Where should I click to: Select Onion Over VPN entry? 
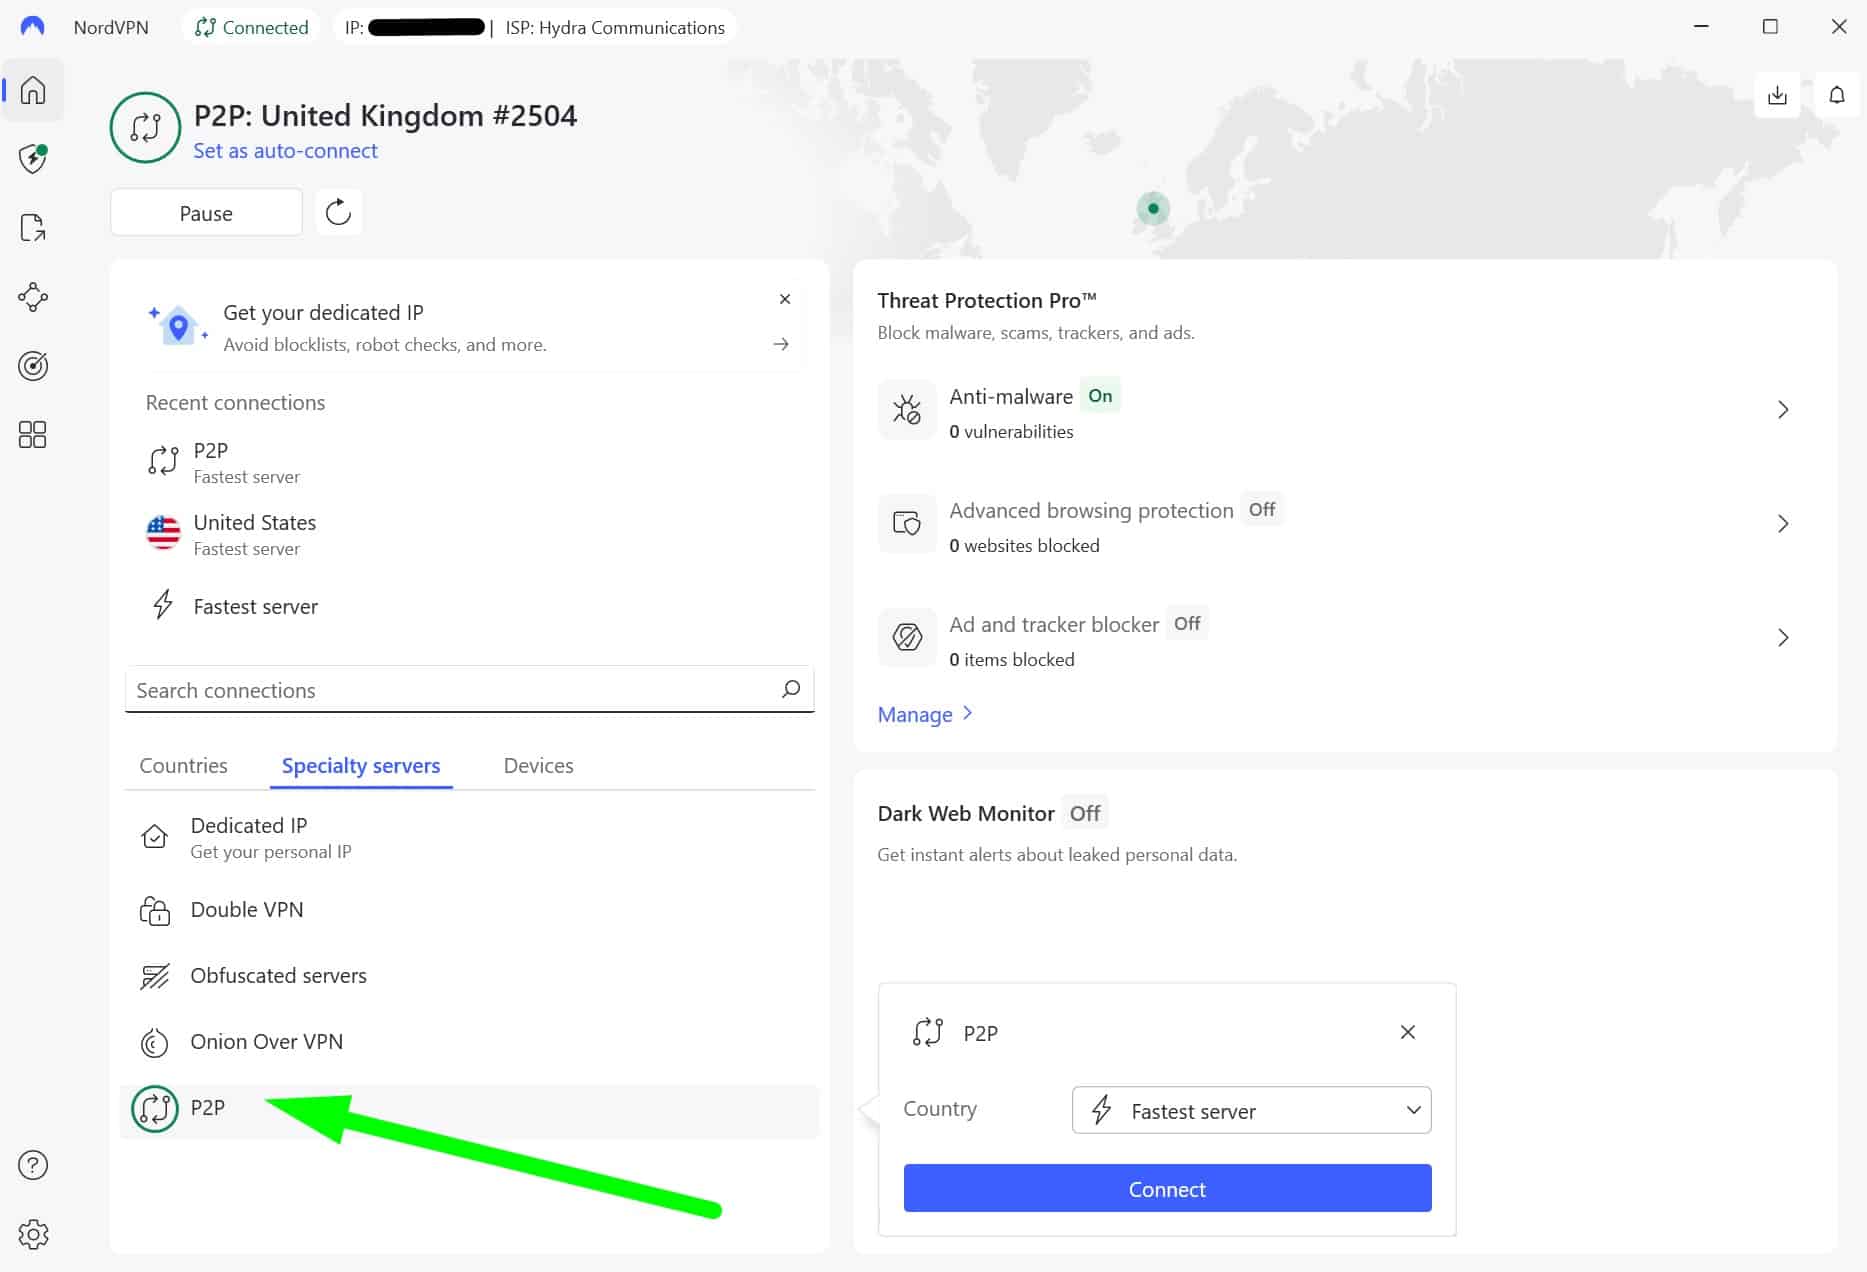[469, 1042]
